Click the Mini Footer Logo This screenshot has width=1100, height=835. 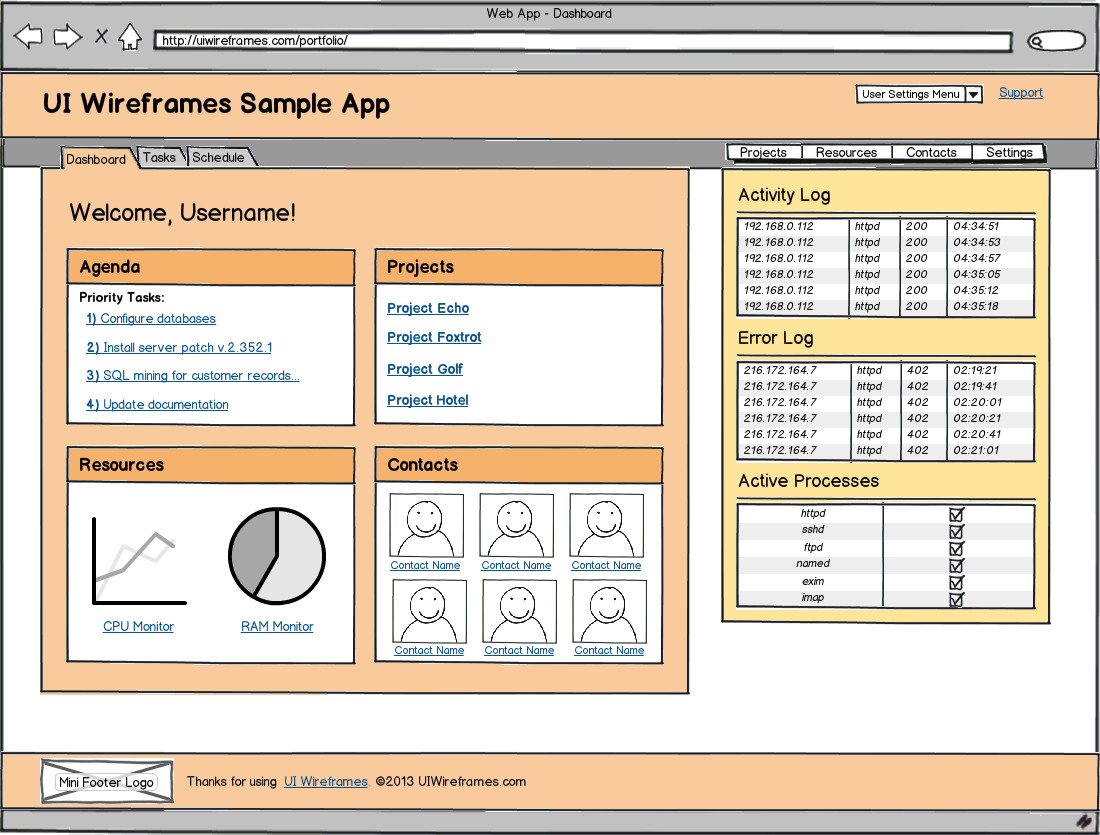click(106, 782)
